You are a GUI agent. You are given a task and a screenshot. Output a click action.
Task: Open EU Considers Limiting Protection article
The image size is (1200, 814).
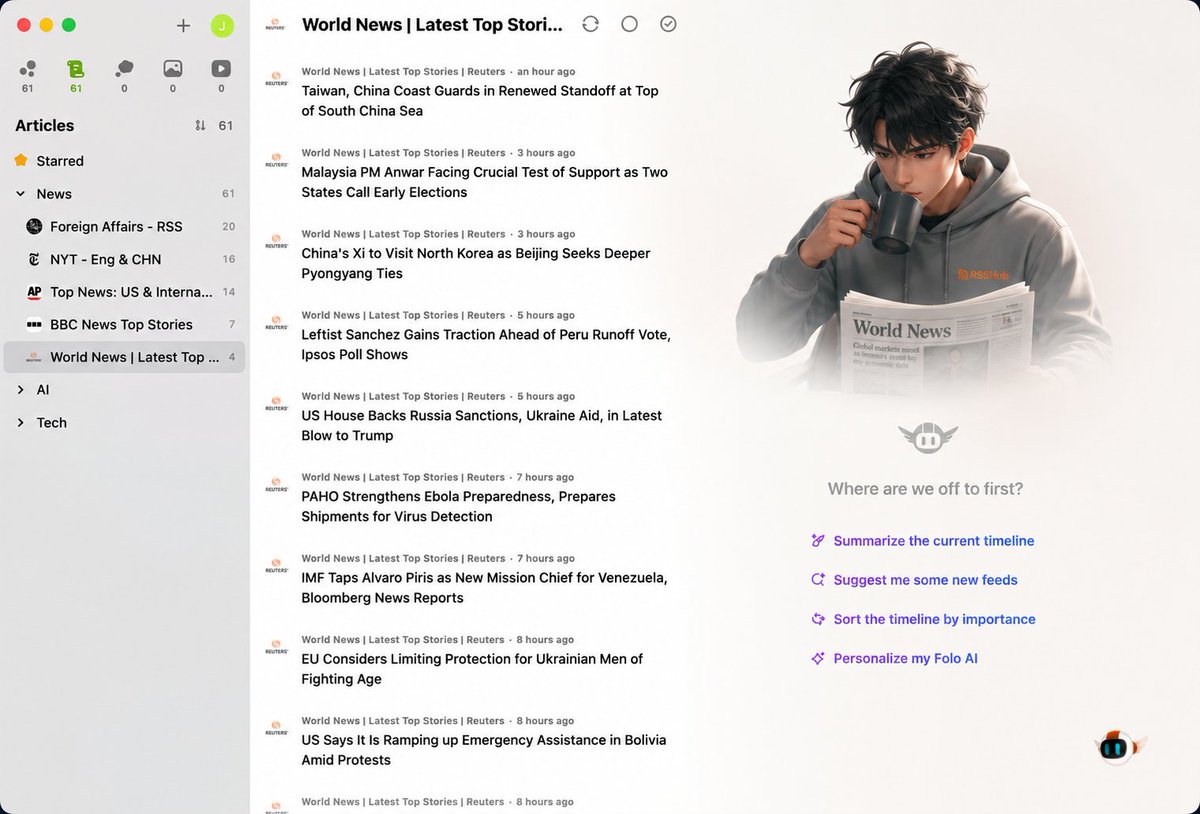pos(466,659)
